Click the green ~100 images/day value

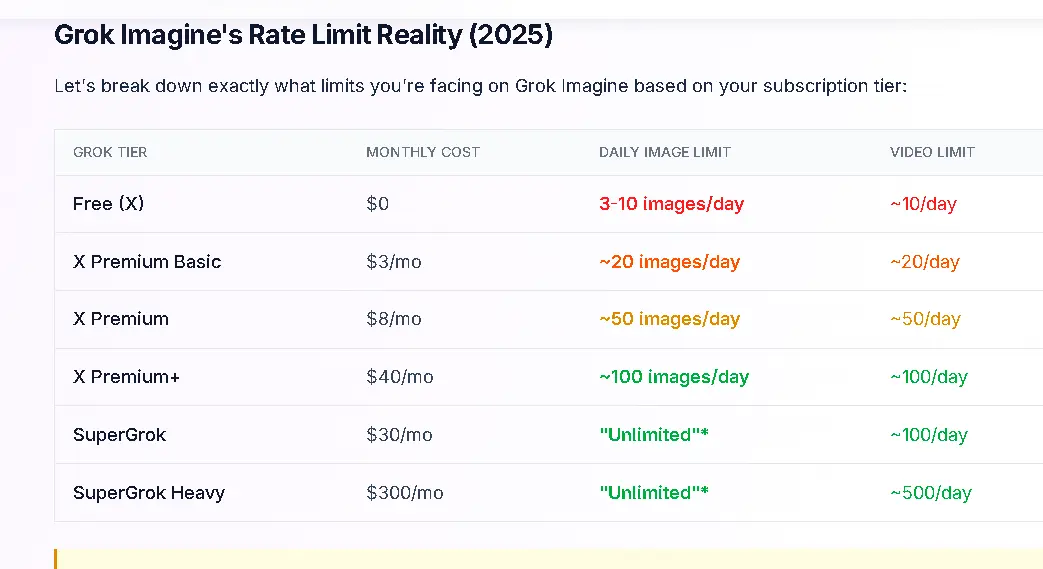tap(674, 377)
